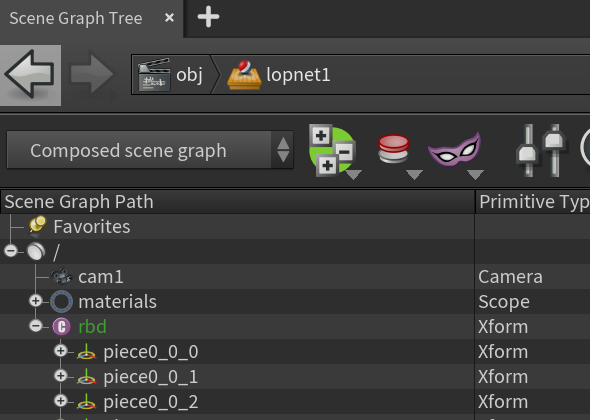Viewport: 590px width, 420px height.
Task: Collapse the rbd Xform node
Action: click(36, 326)
